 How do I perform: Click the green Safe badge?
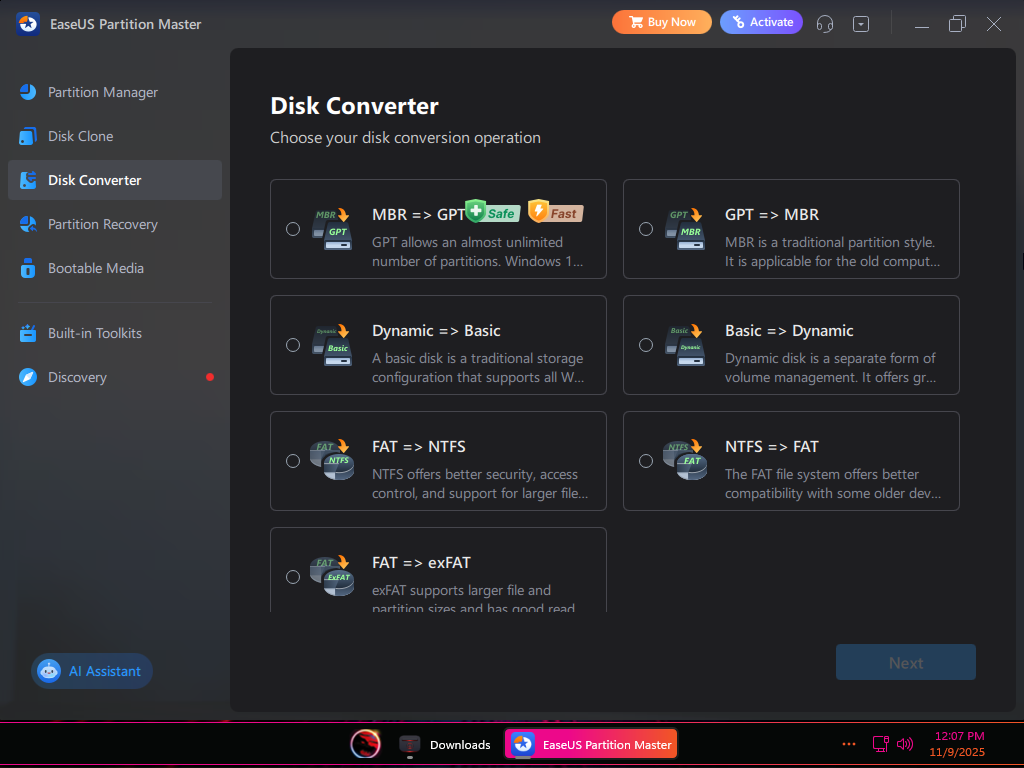[493, 212]
